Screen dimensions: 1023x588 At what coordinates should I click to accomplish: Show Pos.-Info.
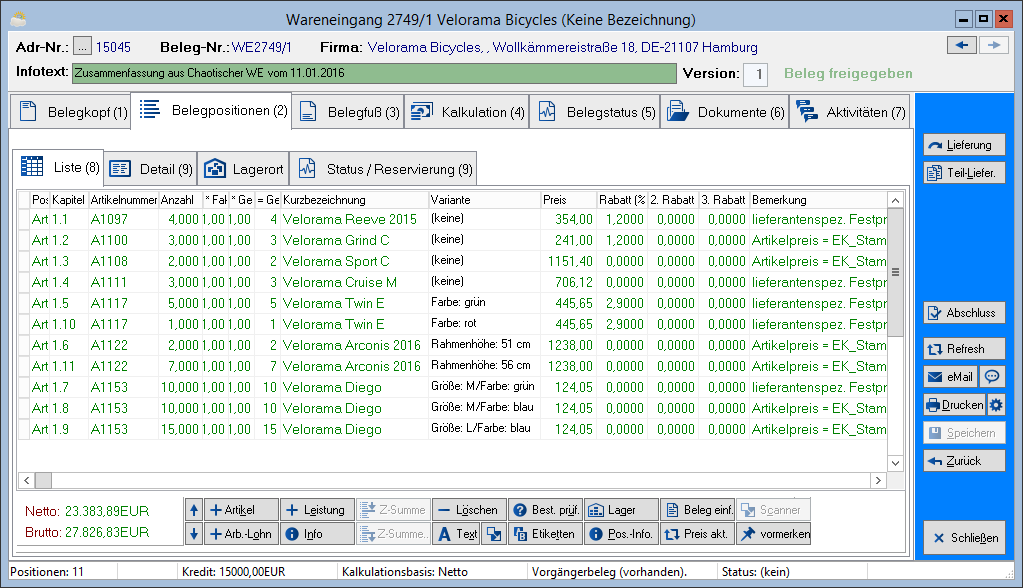click(x=621, y=534)
